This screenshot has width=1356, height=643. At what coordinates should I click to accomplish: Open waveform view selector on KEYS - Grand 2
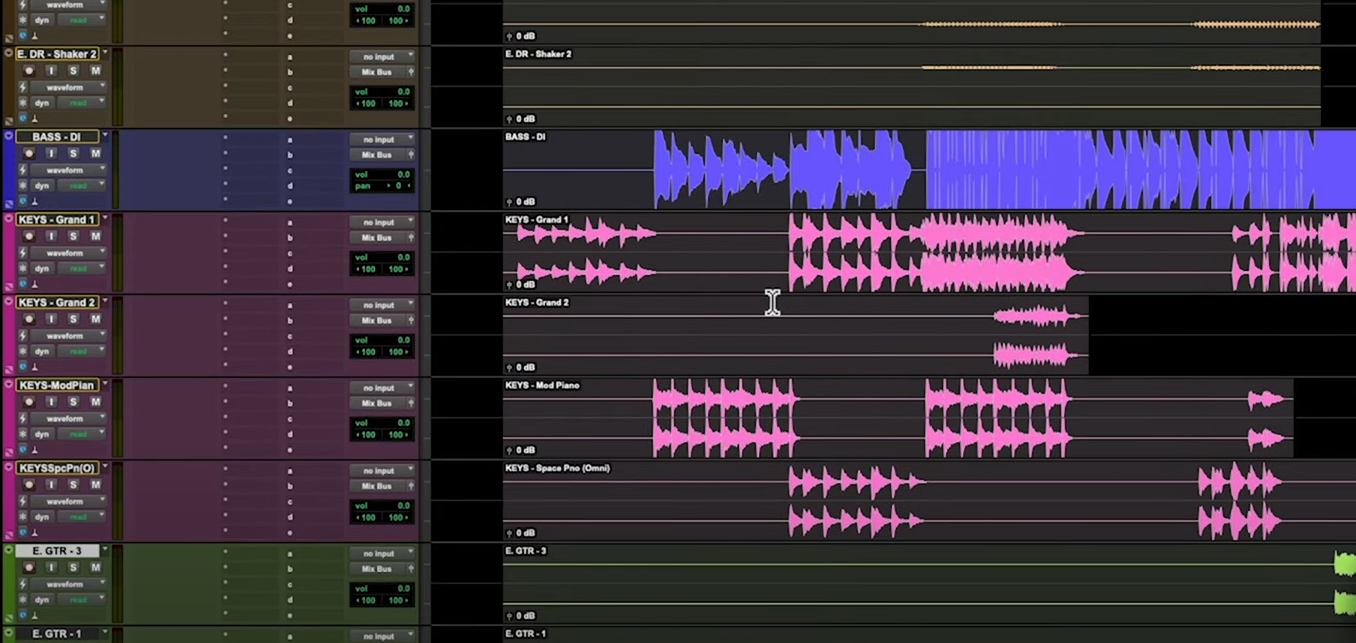[69, 336]
